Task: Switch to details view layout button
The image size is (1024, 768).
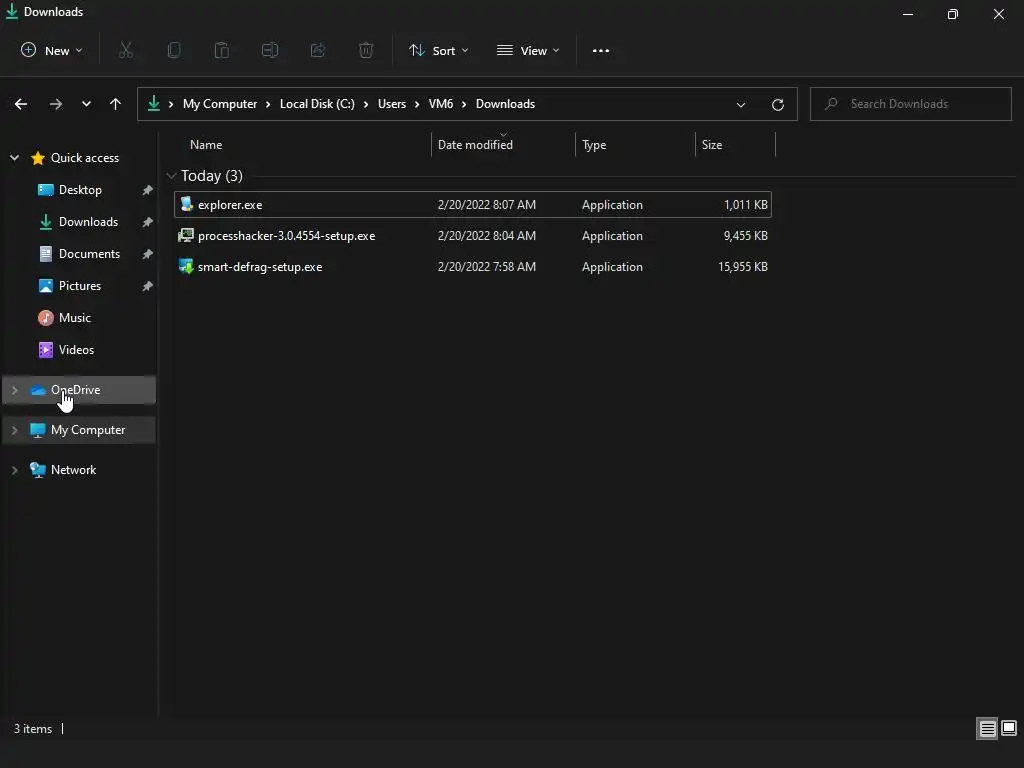Action: click(x=987, y=728)
